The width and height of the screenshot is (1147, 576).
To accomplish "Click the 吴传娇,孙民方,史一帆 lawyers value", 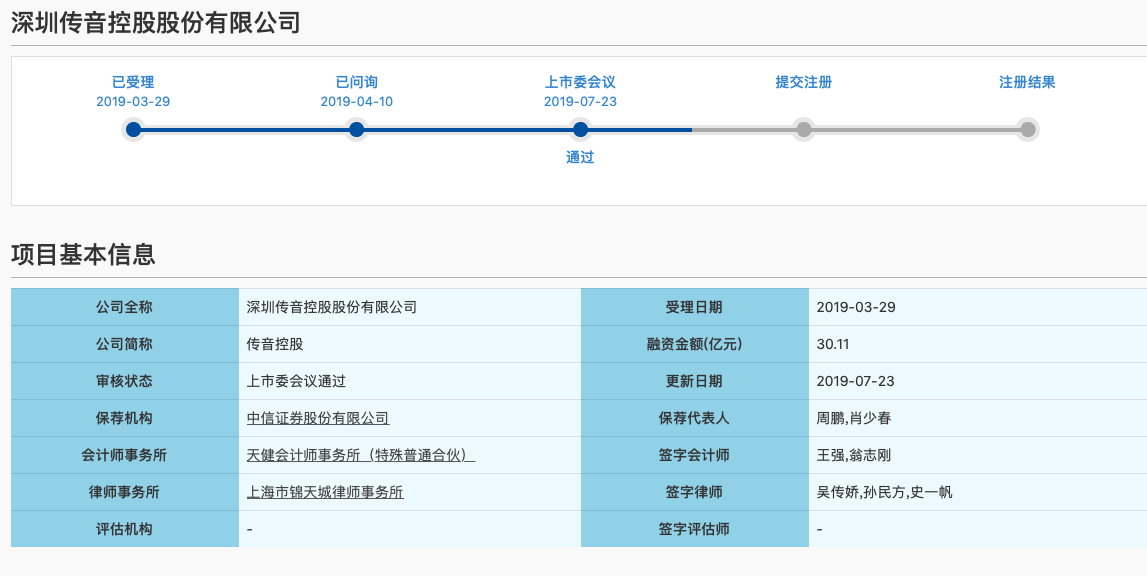I will point(884,493).
